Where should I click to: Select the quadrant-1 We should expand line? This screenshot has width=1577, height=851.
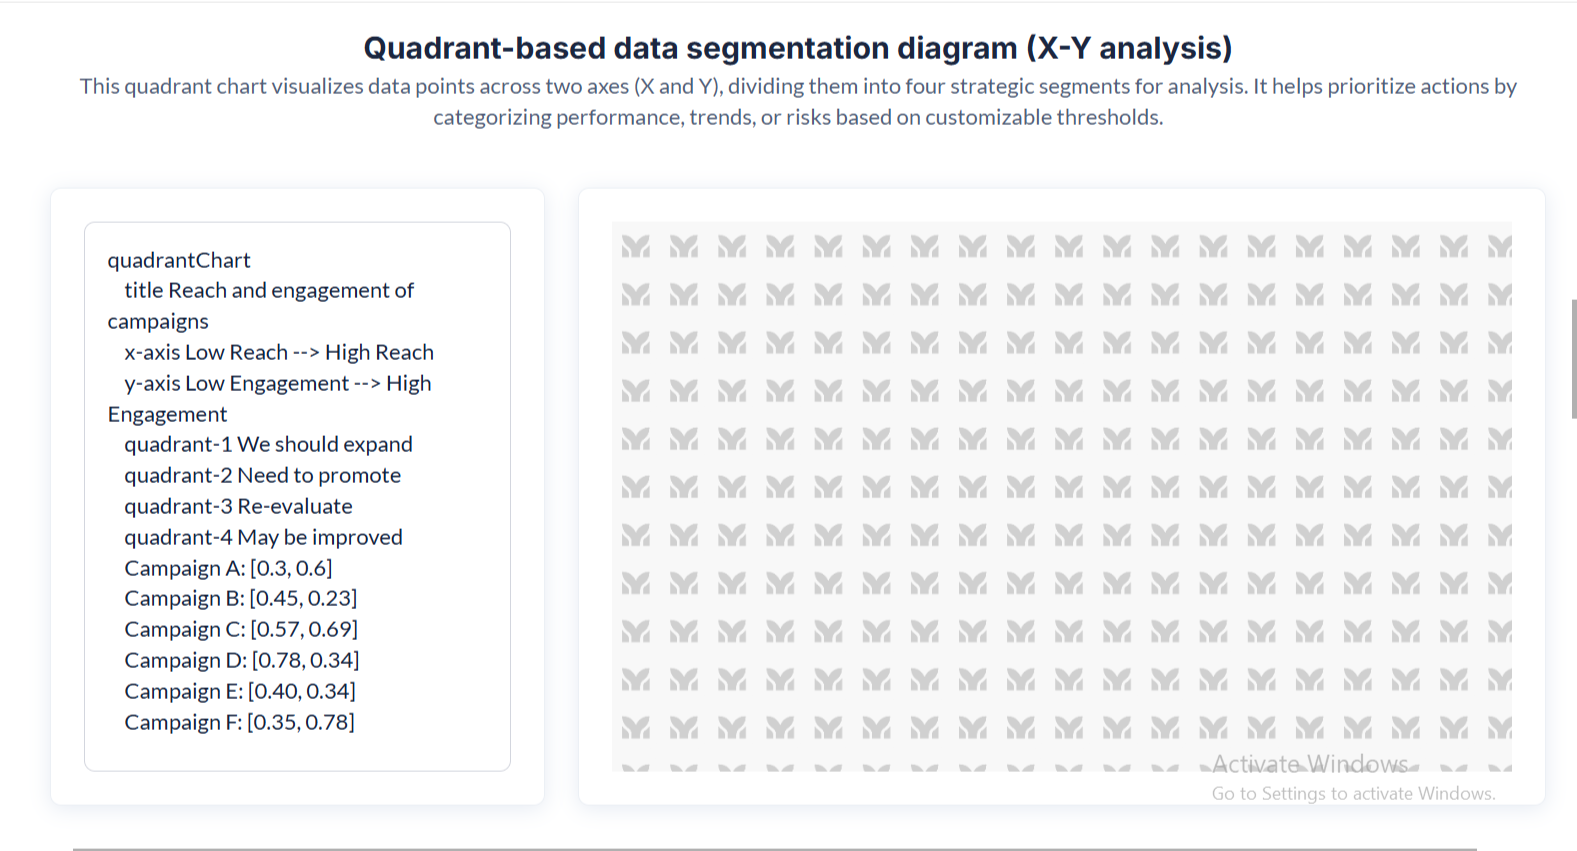(x=268, y=445)
